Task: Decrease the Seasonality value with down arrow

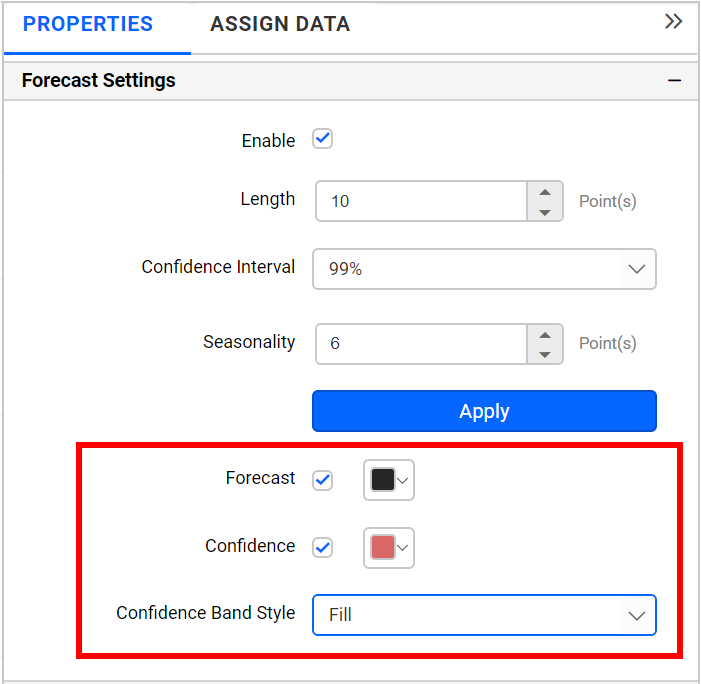Action: [x=544, y=354]
